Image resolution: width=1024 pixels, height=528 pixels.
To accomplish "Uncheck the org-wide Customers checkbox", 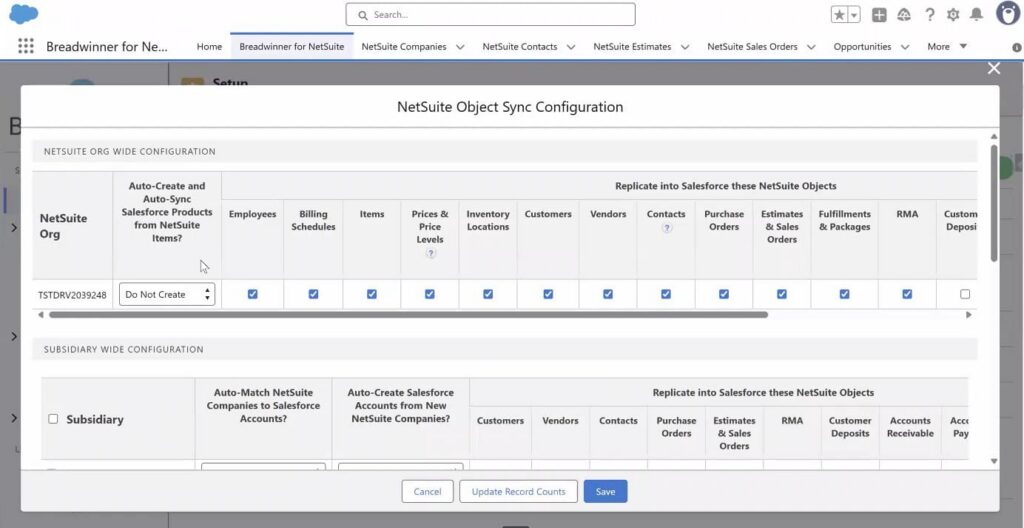I will [x=548, y=294].
